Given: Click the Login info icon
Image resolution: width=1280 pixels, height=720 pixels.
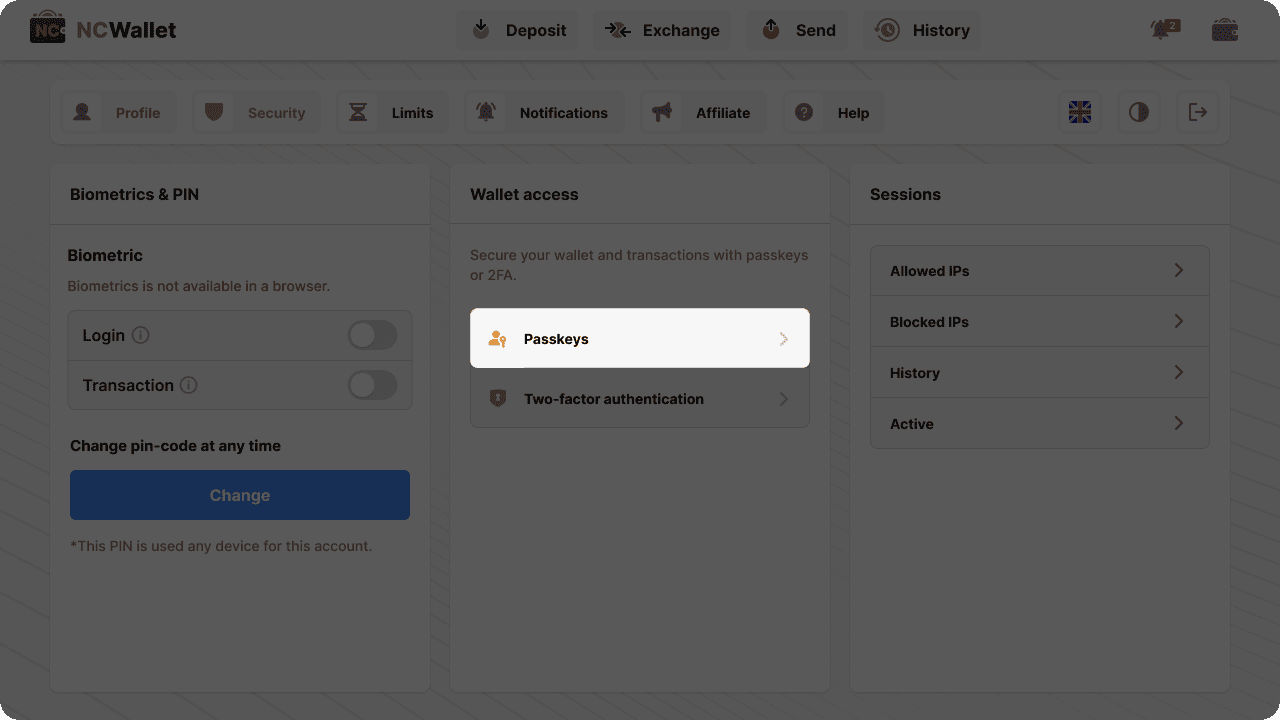Looking at the screenshot, I should pos(141,335).
